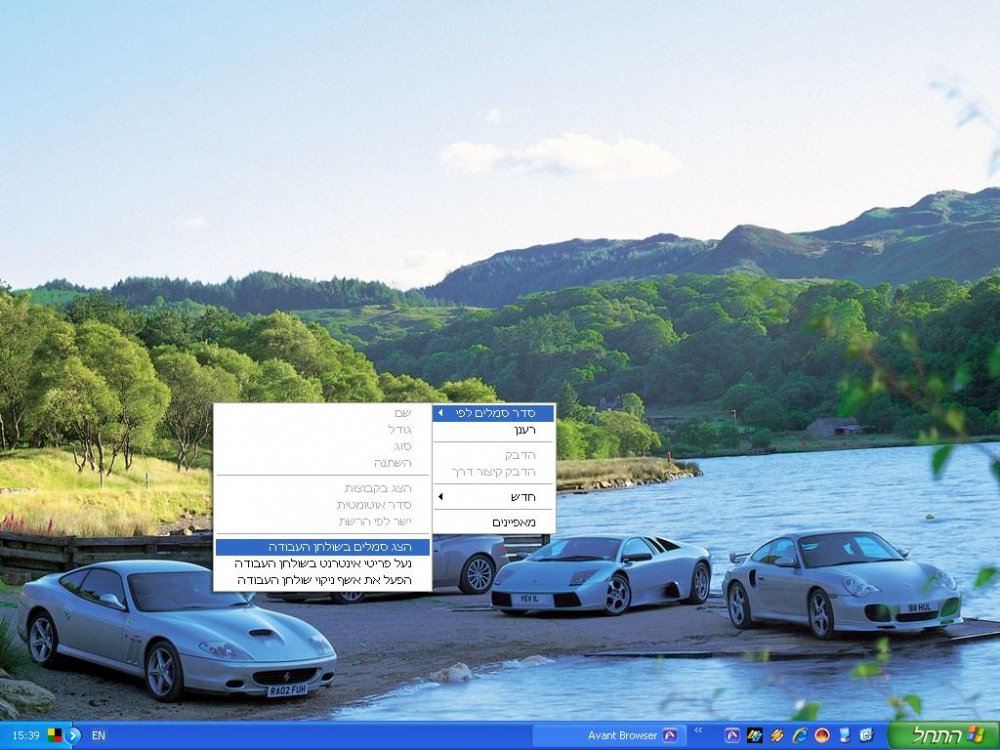This screenshot has width=1000, height=750.
Task: Click the השתנה sort option
Action: tap(323, 462)
